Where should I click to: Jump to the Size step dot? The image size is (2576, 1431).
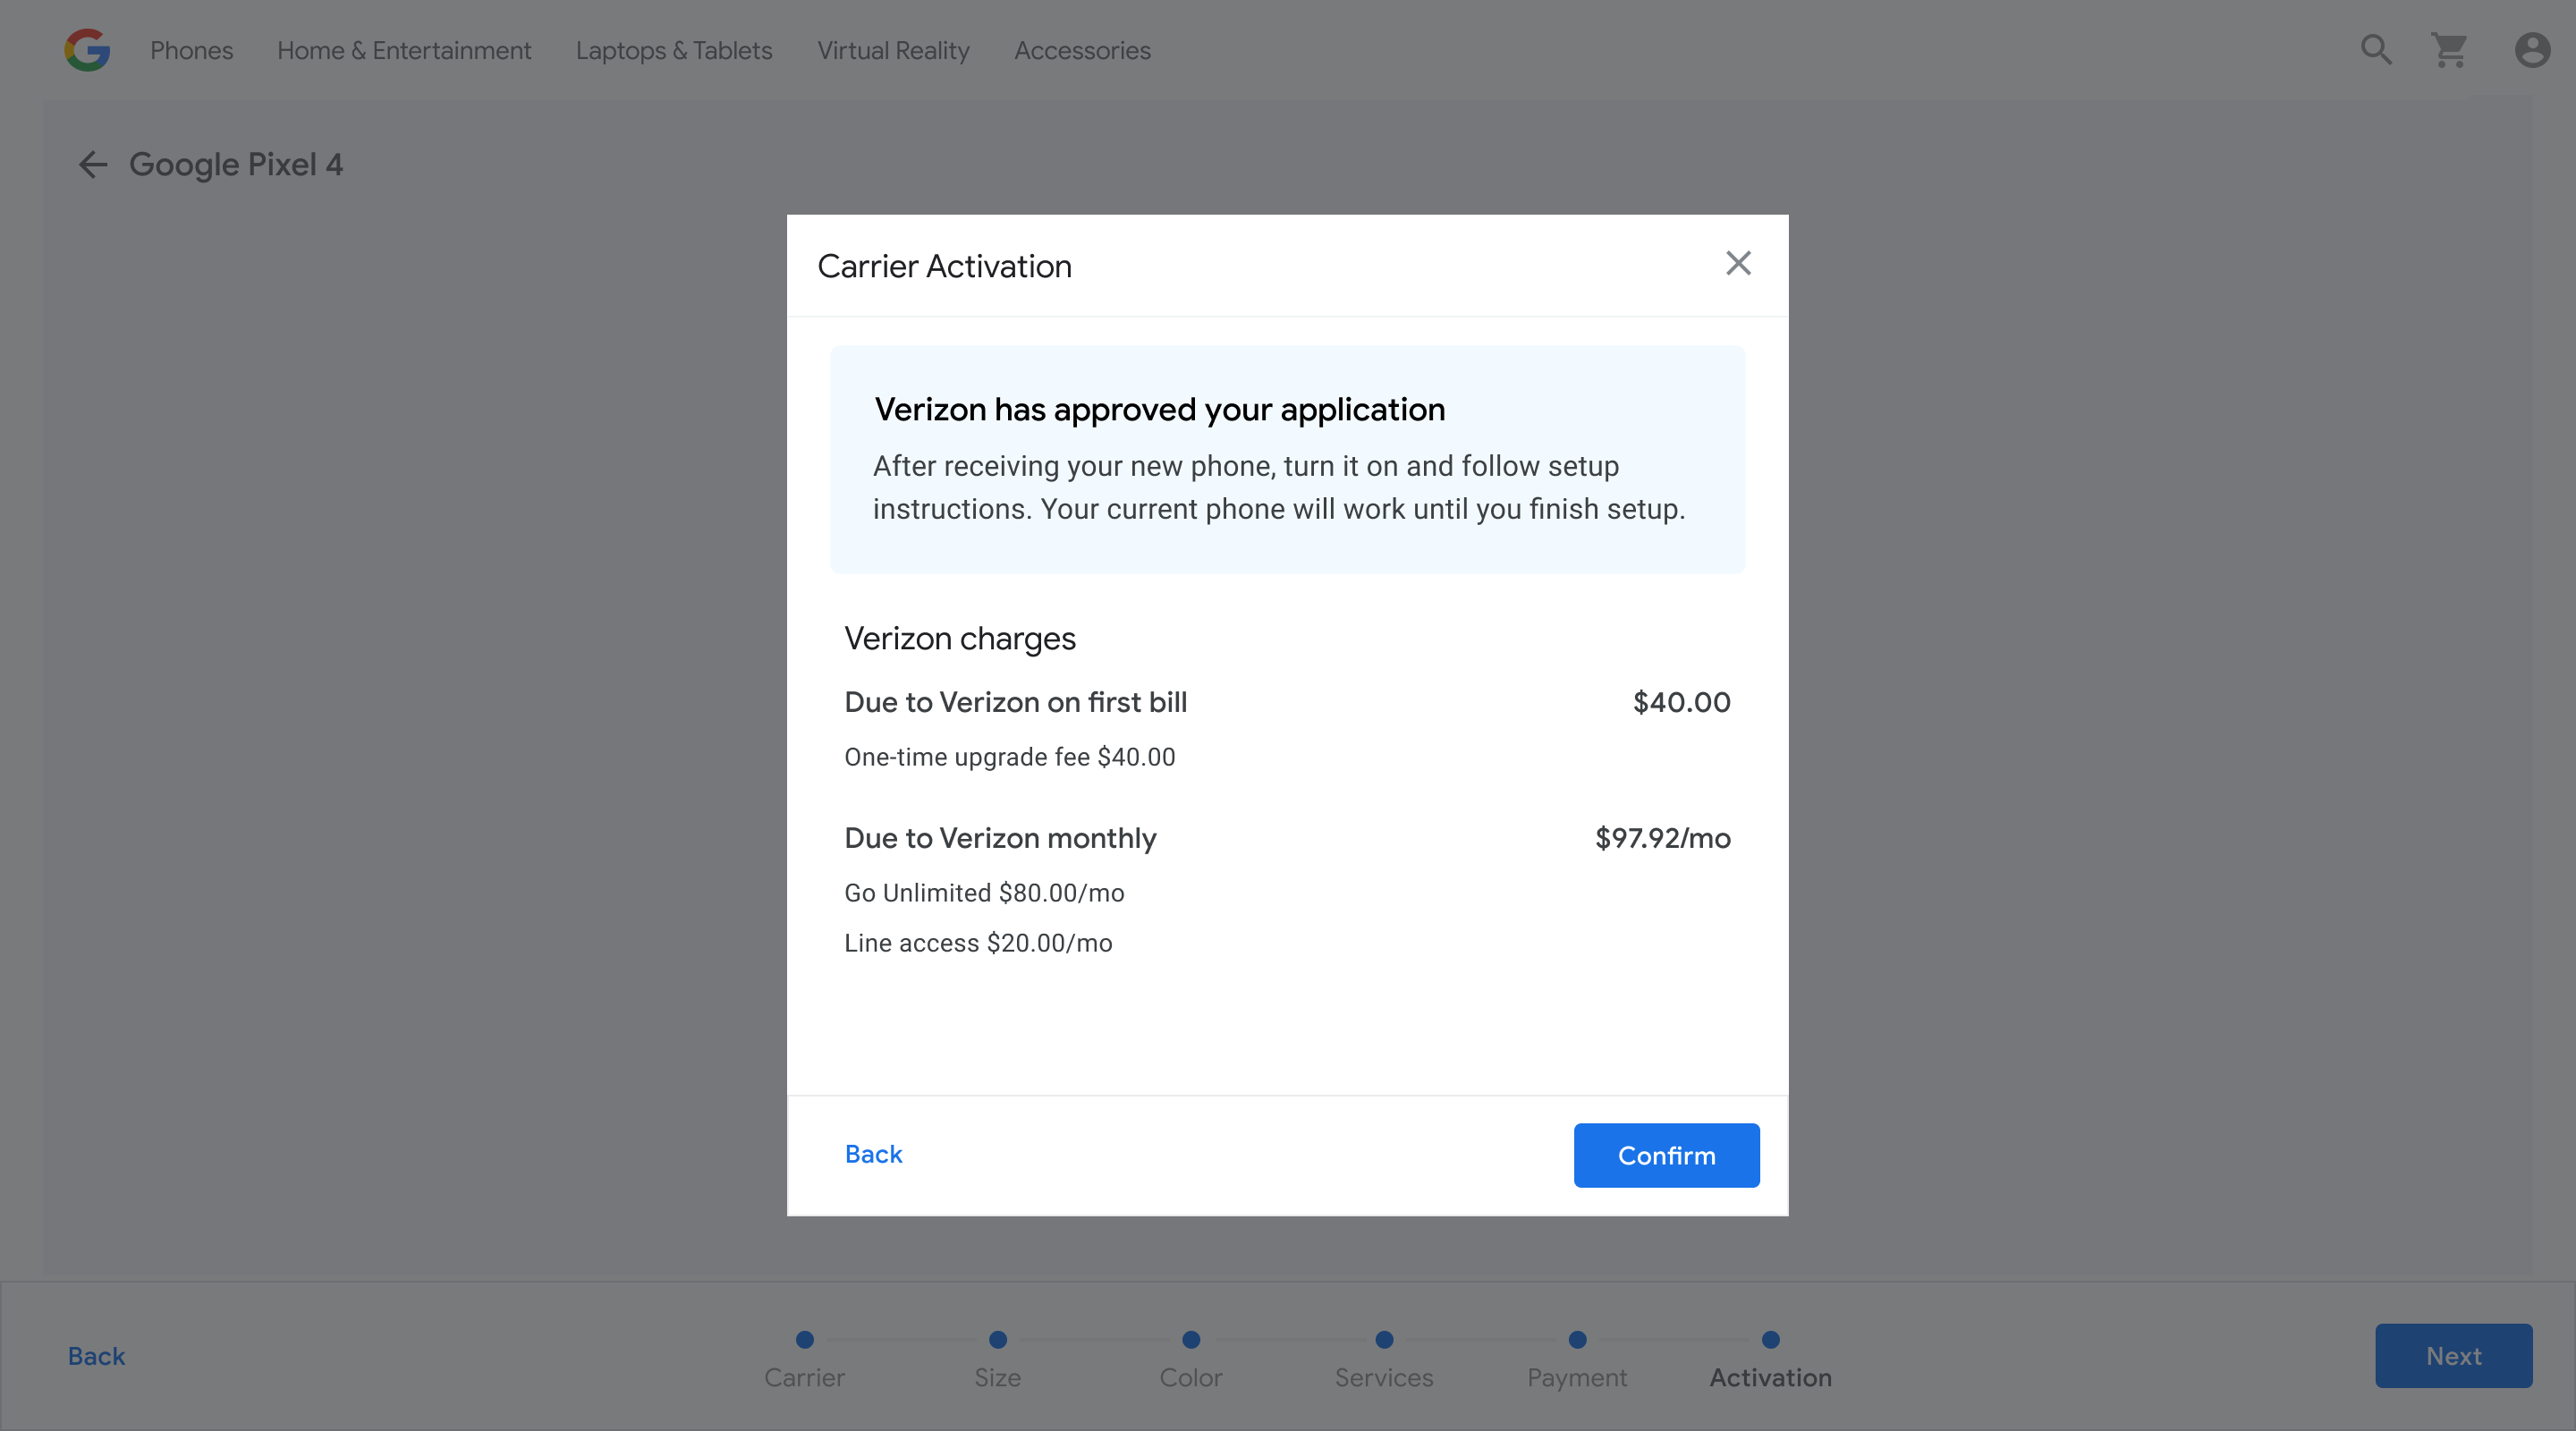click(997, 1339)
